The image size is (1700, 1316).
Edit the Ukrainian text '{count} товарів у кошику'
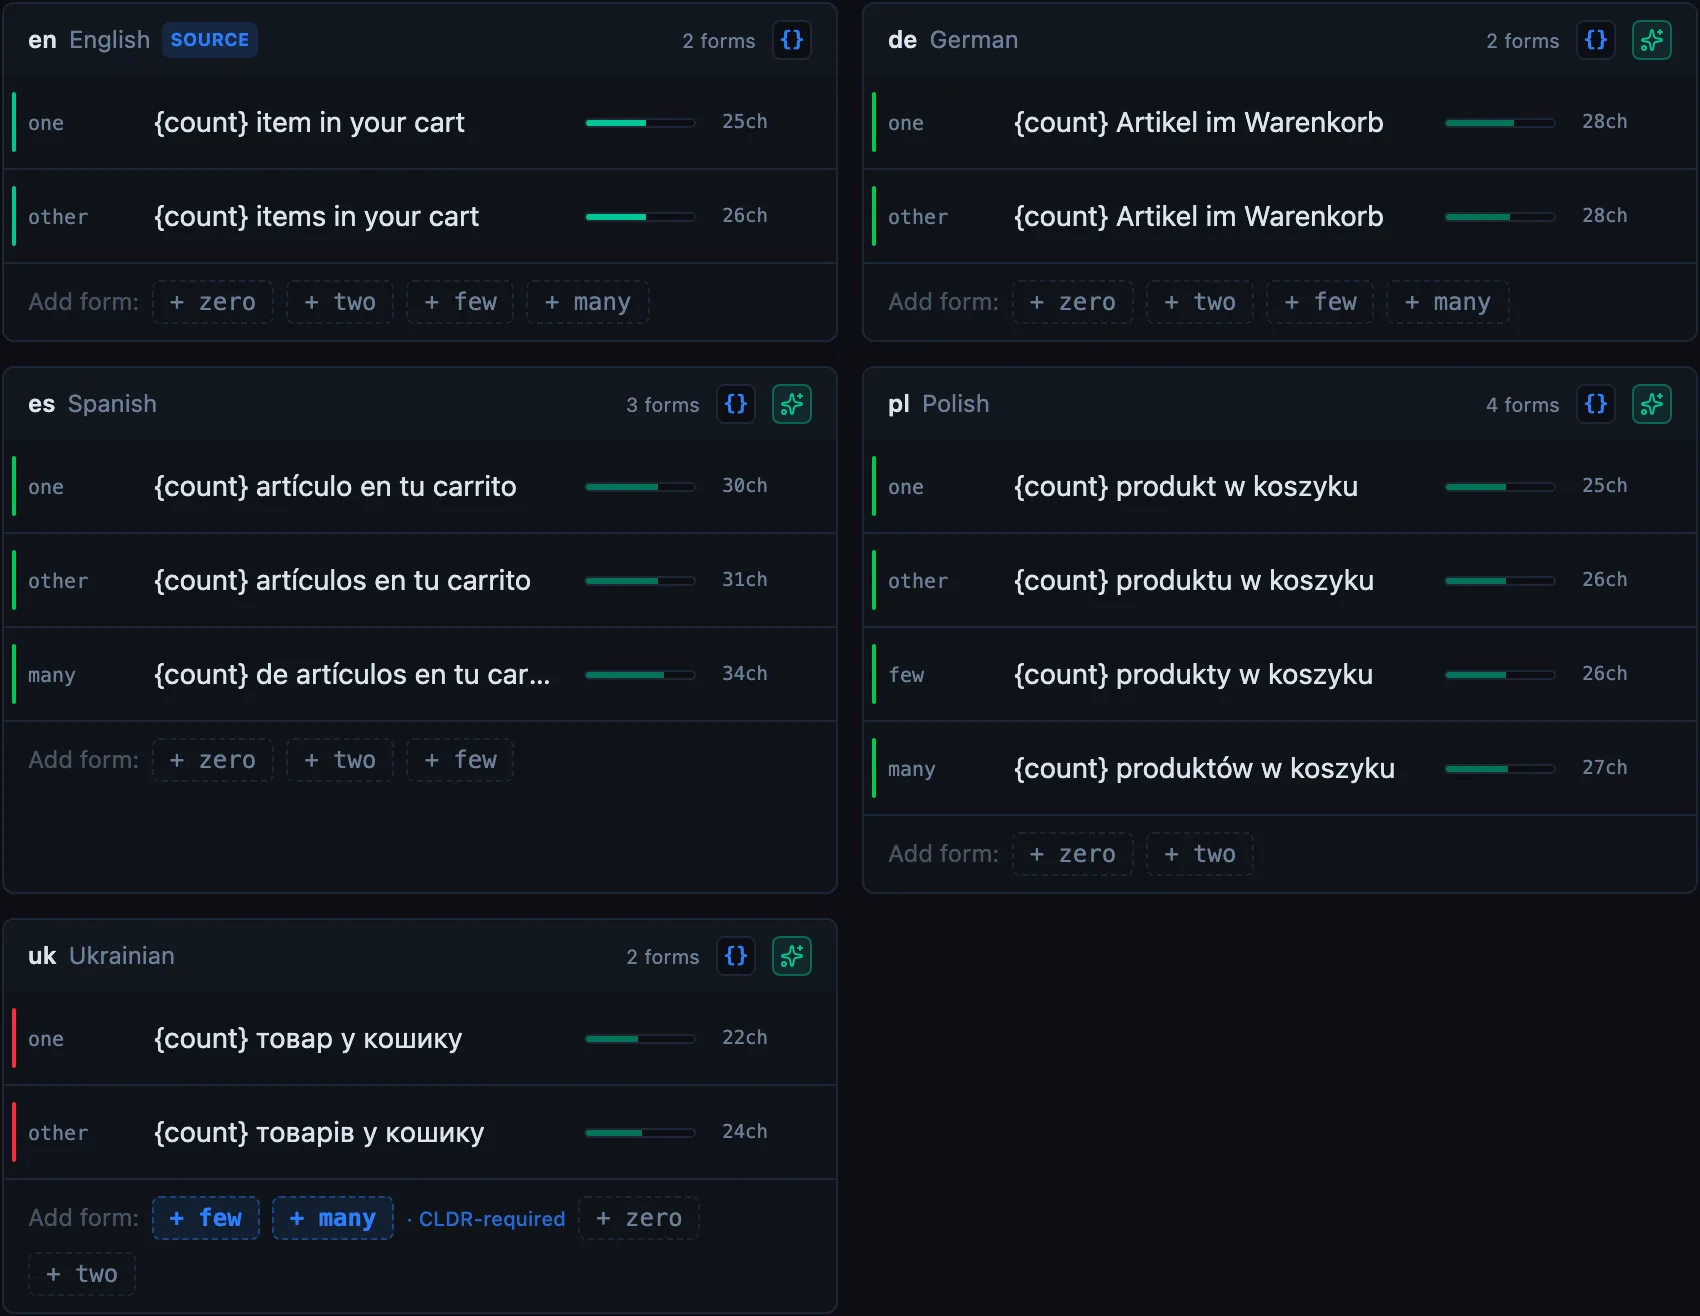pyautogui.click(x=319, y=1132)
